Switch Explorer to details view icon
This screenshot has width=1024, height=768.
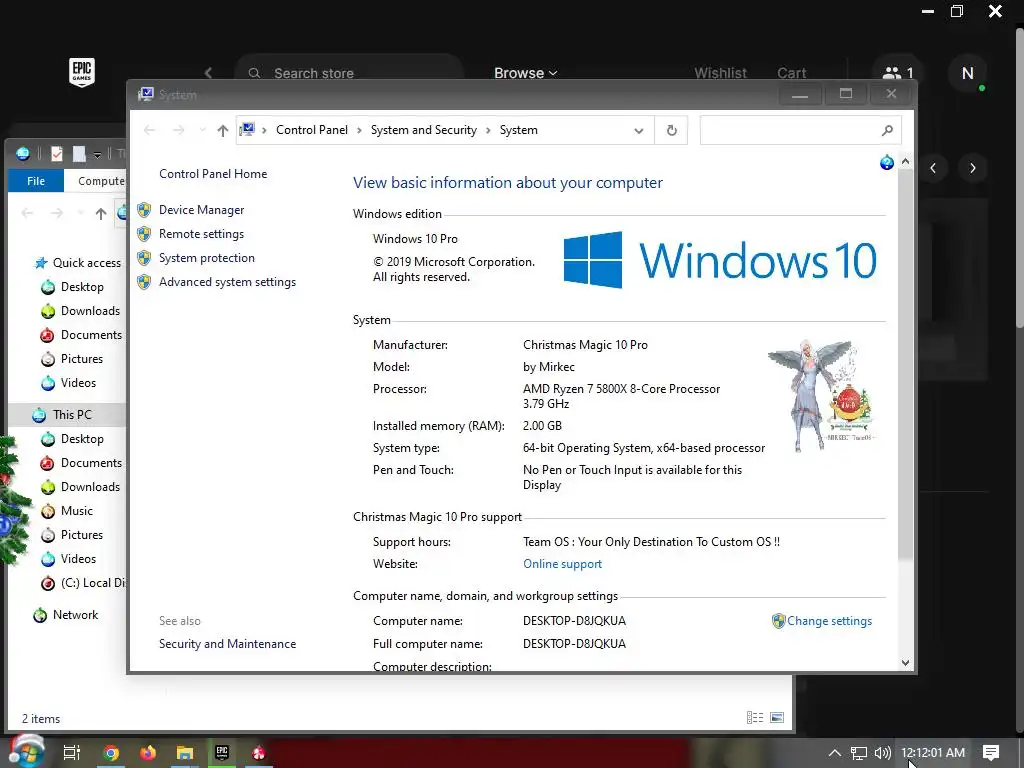(755, 718)
